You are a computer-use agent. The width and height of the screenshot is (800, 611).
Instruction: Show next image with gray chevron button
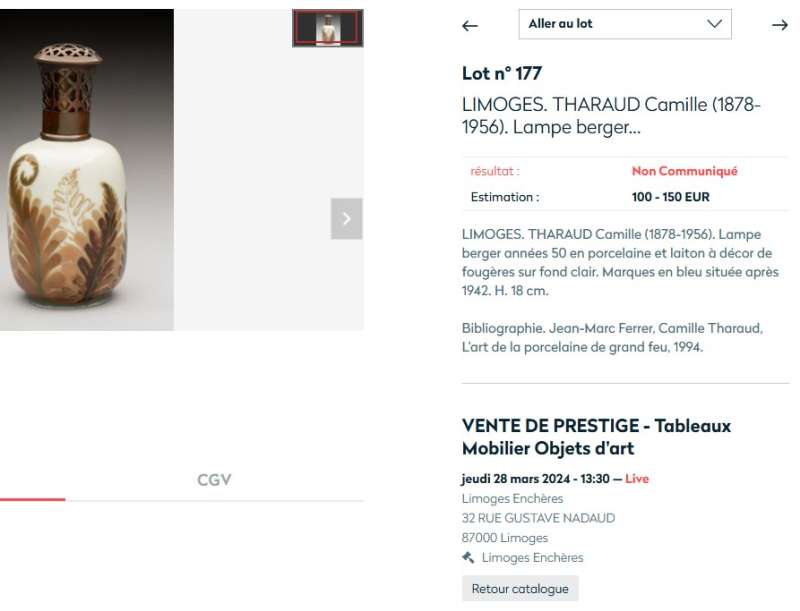346,219
